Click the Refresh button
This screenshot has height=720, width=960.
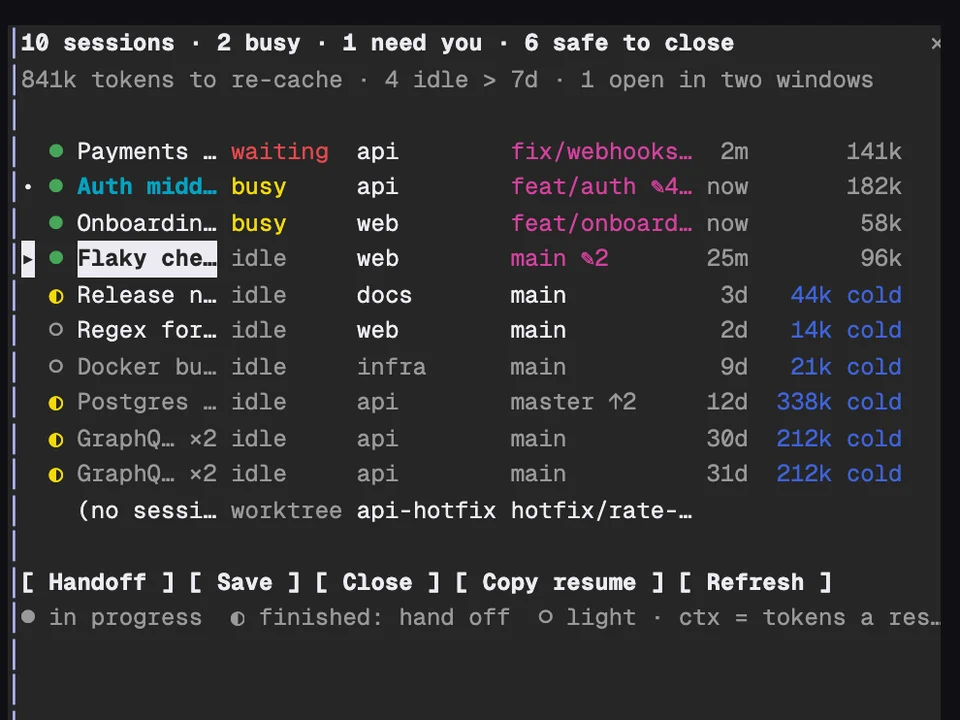(755, 582)
